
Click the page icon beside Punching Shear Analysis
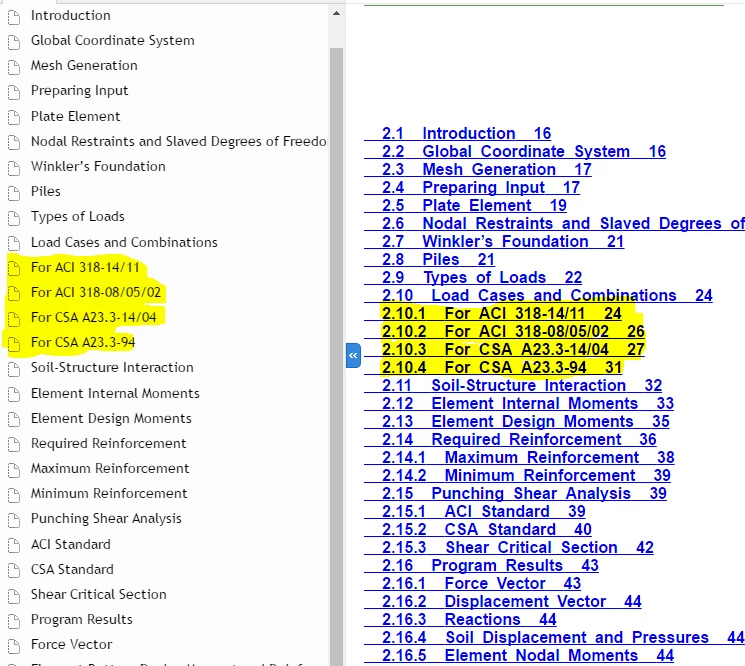click(x=14, y=520)
